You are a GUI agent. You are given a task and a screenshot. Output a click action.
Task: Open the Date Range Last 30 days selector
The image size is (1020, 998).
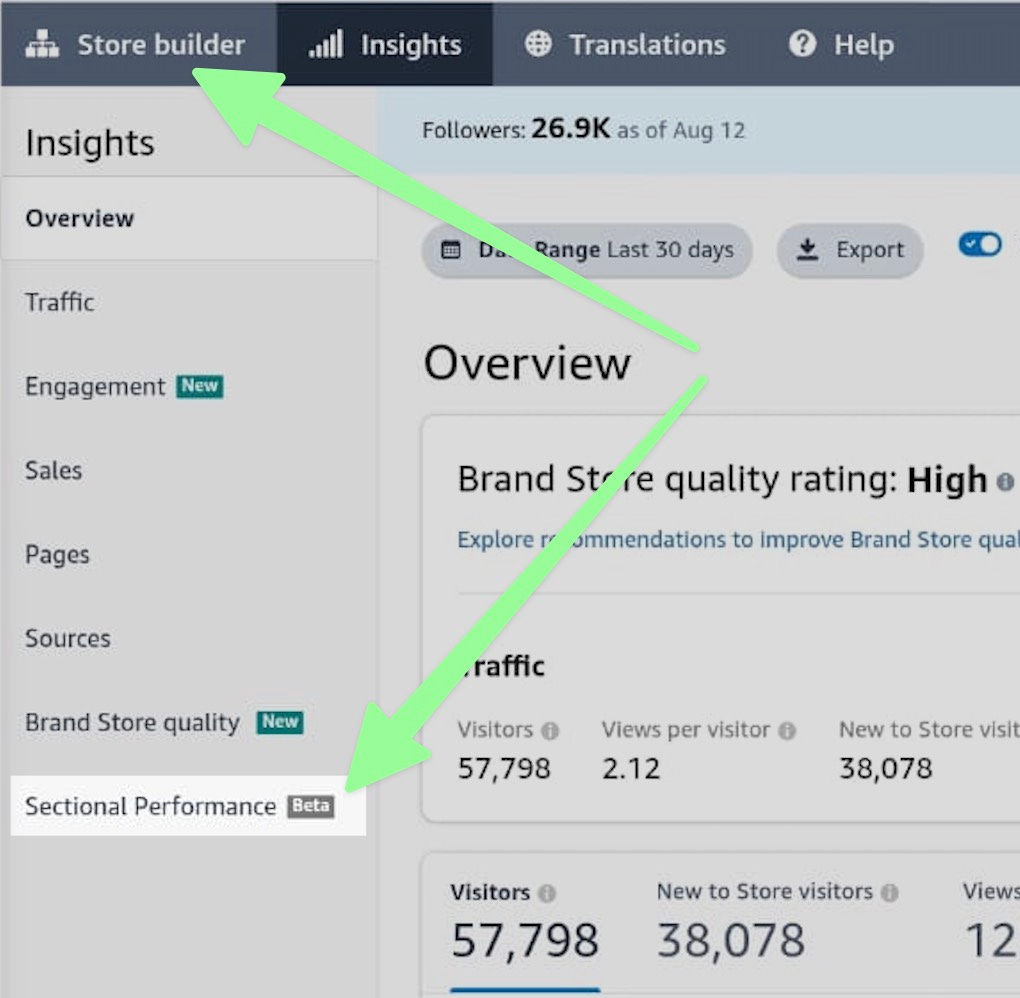[x=587, y=250]
